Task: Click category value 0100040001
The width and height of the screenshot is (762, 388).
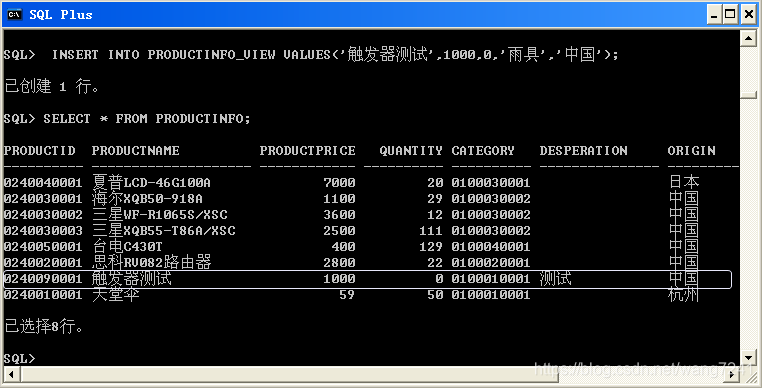Action: 491,247
